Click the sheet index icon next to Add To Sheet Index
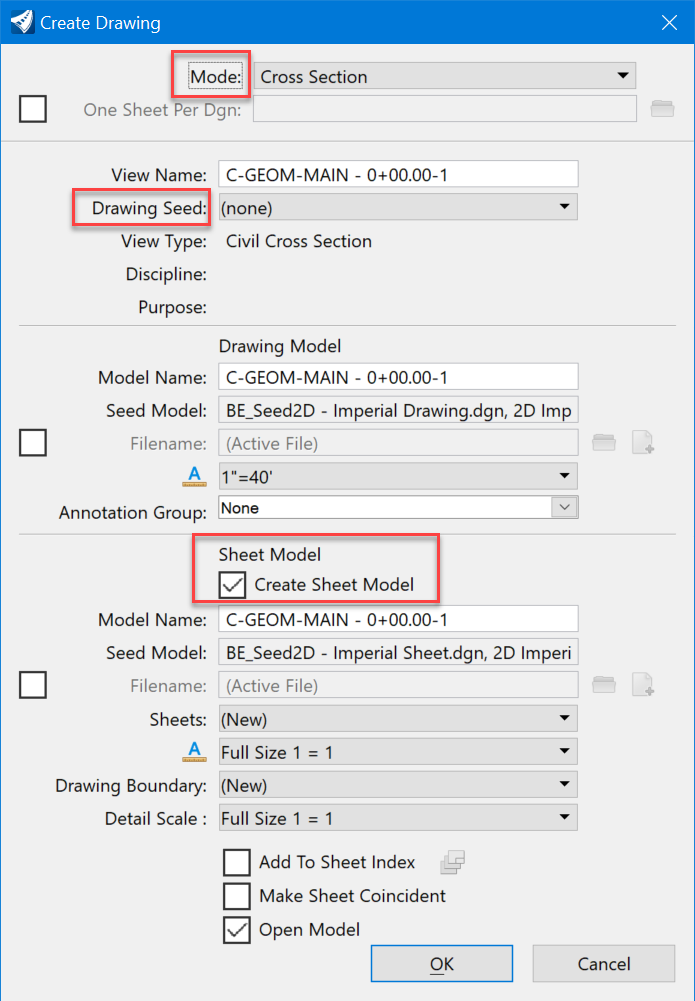The height and width of the screenshot is (1001, 695). pyautogui.click(x=452, y=862)
